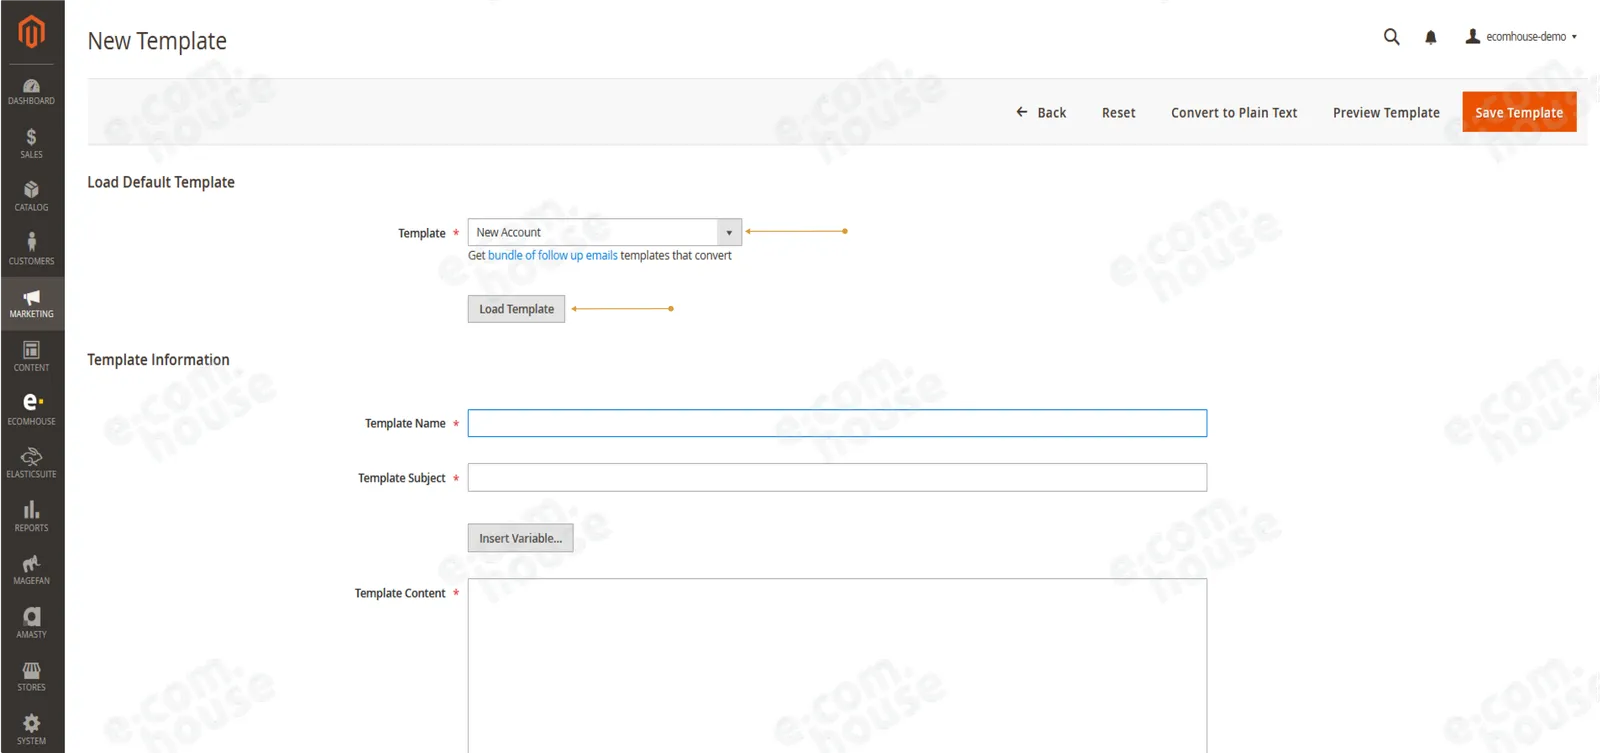Click Convert to Plain Text
Viewport: 1600px width, 753px height.
(x=1234, y=113)
